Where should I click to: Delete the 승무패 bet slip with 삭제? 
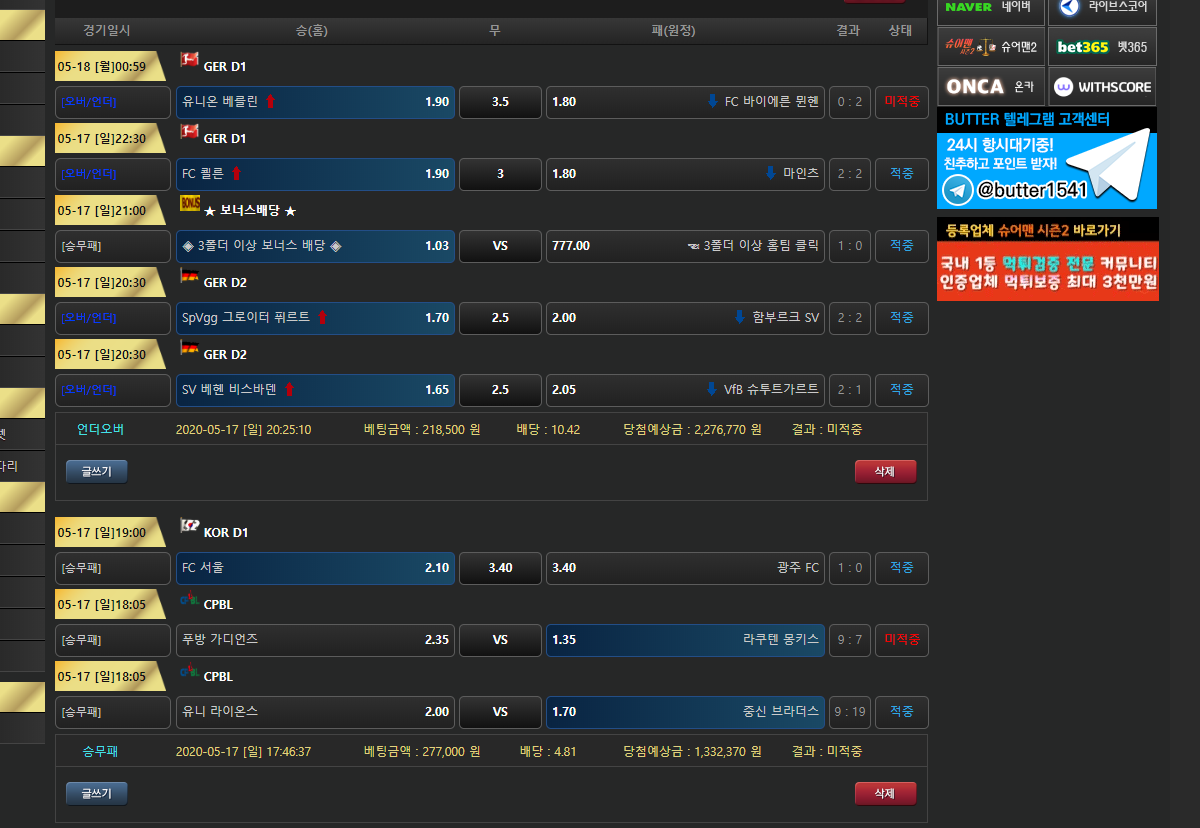click(885, 794)
